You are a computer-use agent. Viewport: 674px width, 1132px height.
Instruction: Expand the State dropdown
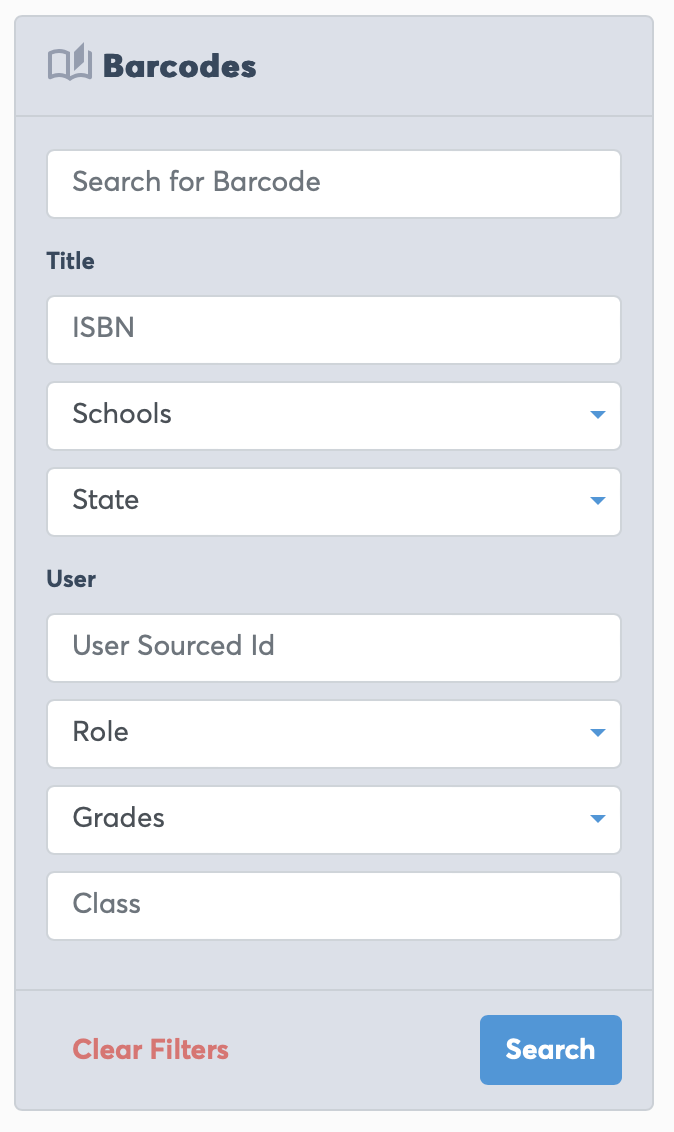pos(320,501)
